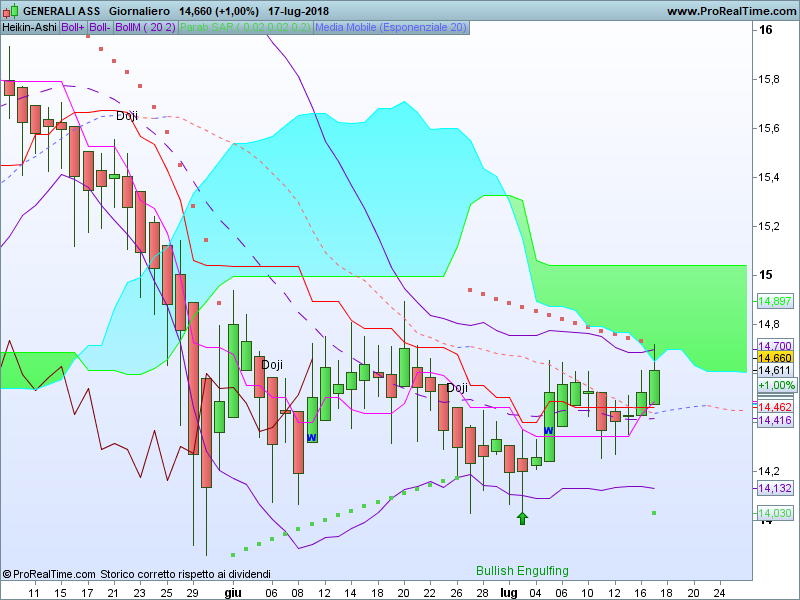Click the 15,4 price axis label

pyautogui.click(x=768, y=177)
